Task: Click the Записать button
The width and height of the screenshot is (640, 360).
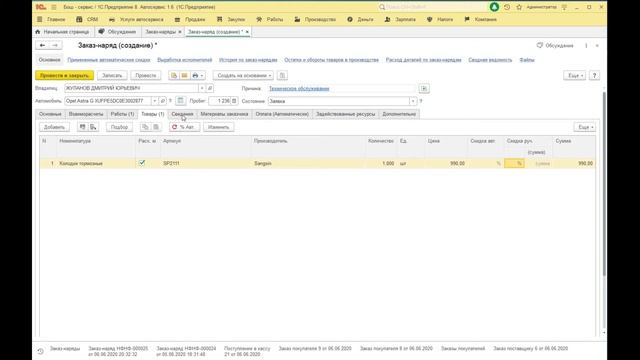Action: pyautogui.click(x=112, y=76)
